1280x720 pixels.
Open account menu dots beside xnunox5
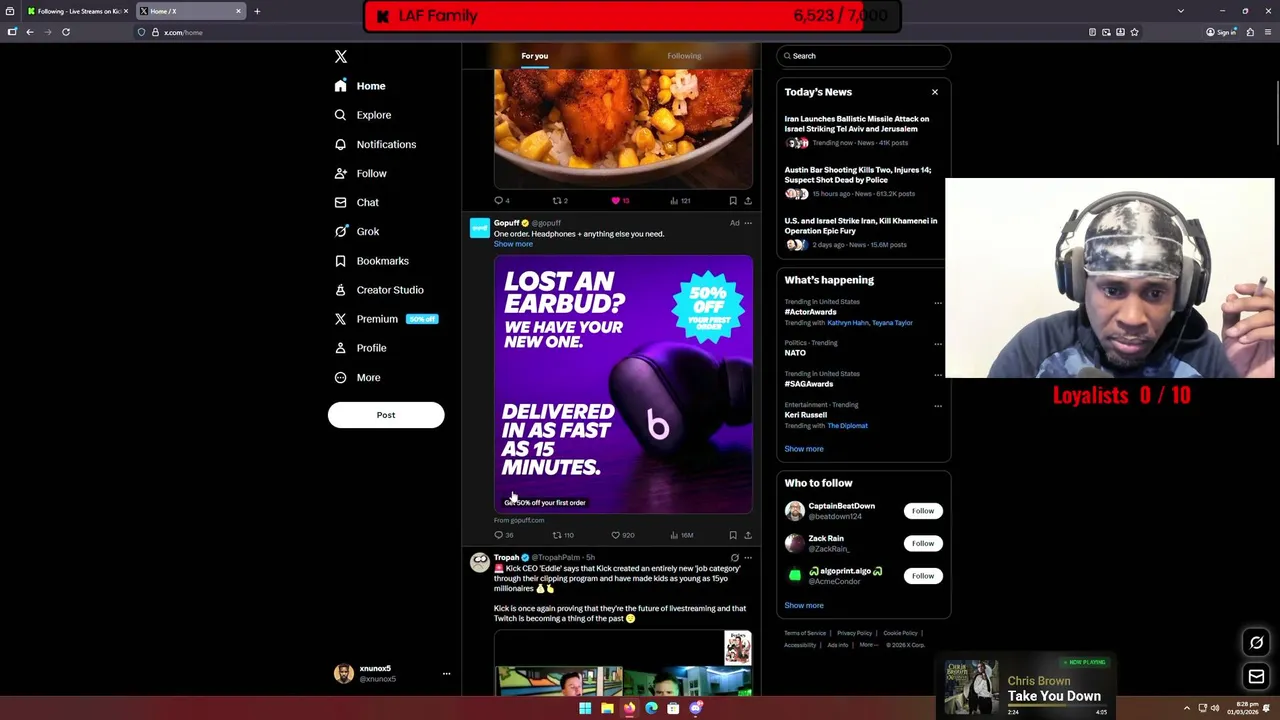(446, 674)
